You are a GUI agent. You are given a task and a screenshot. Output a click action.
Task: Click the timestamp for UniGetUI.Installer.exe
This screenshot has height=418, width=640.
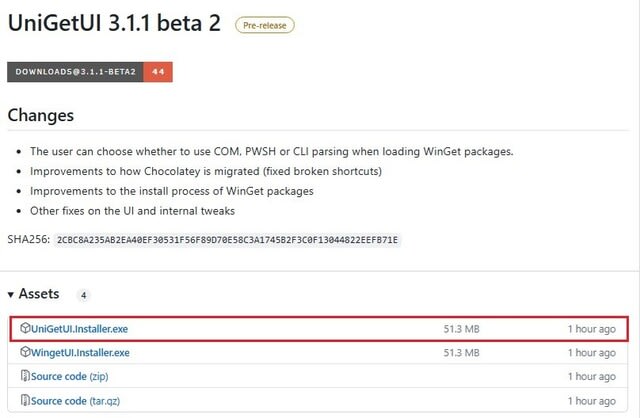pos(591,328)
